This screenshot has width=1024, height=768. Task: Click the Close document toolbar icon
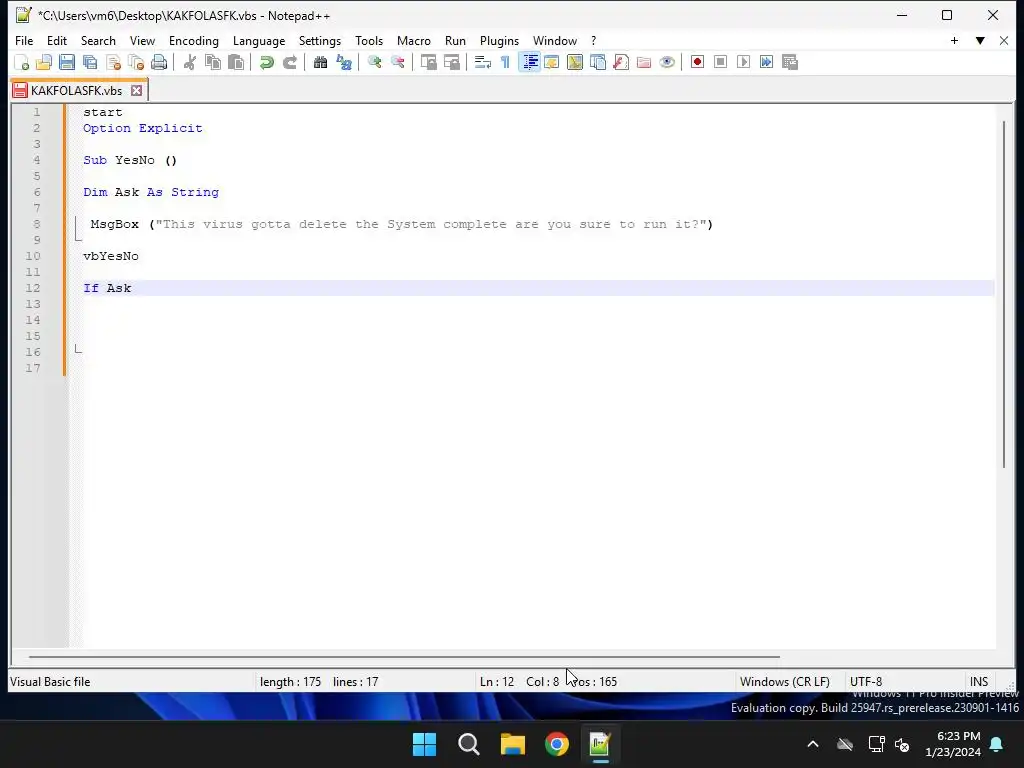tap(114, 62)
